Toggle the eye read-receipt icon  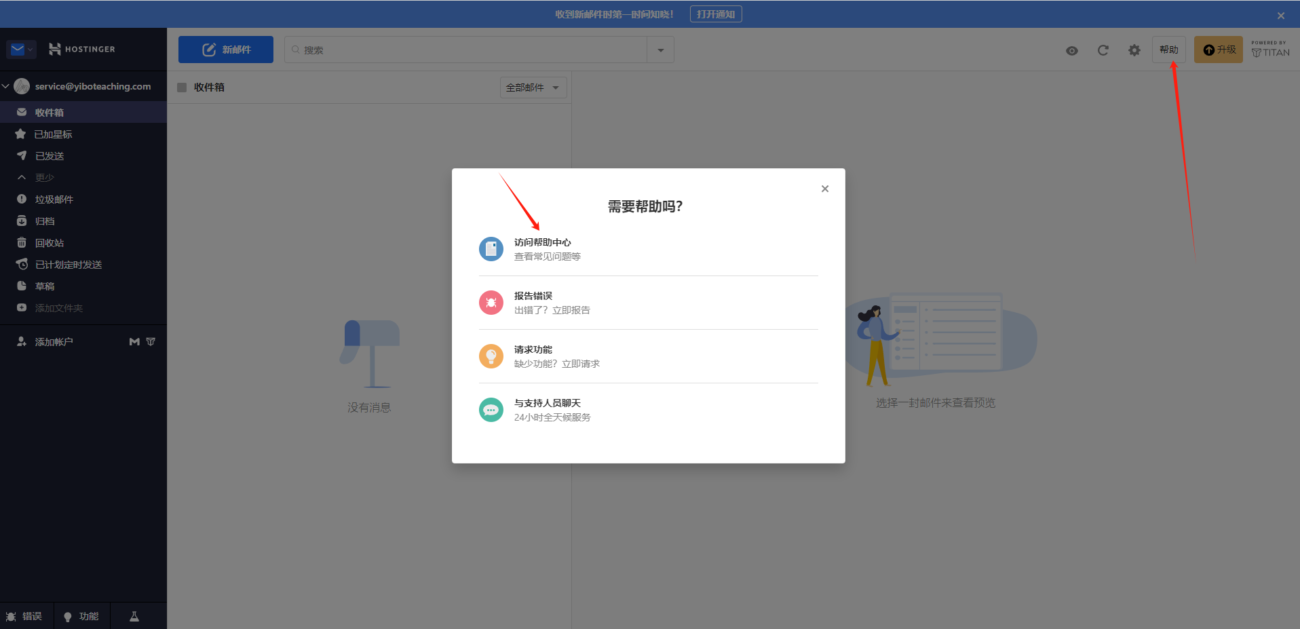pos(1072,50)
